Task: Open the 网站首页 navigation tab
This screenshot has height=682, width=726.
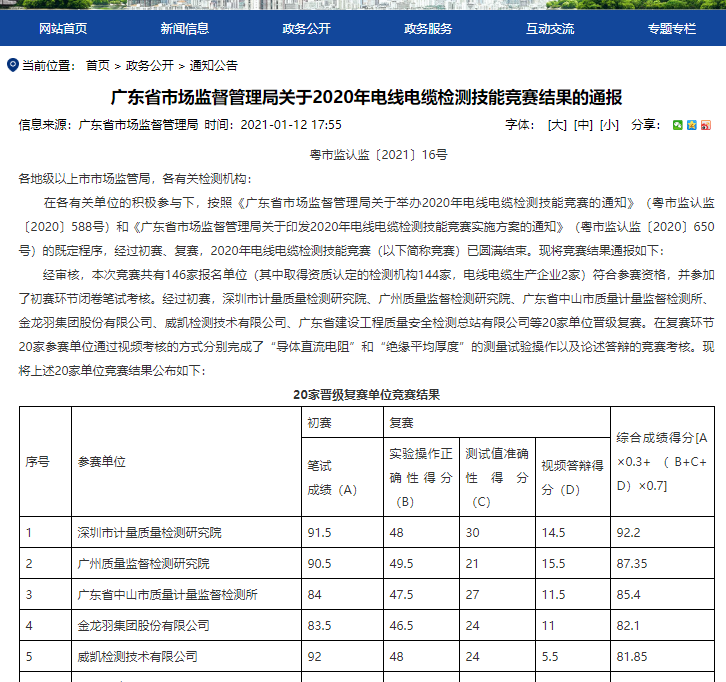Action: pyautogui.click(x=63, y=28)
